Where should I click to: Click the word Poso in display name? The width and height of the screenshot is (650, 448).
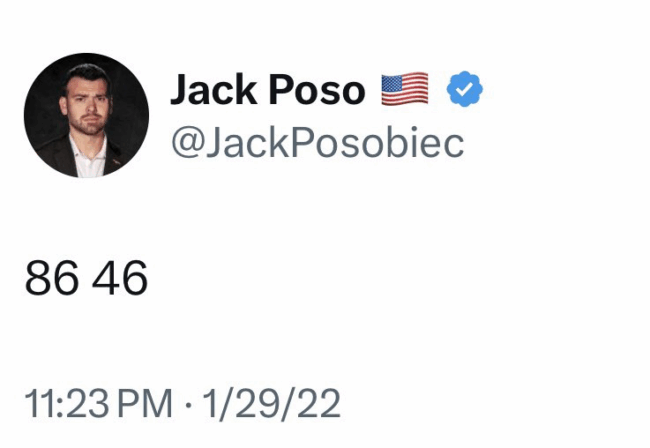pos(317,90)
